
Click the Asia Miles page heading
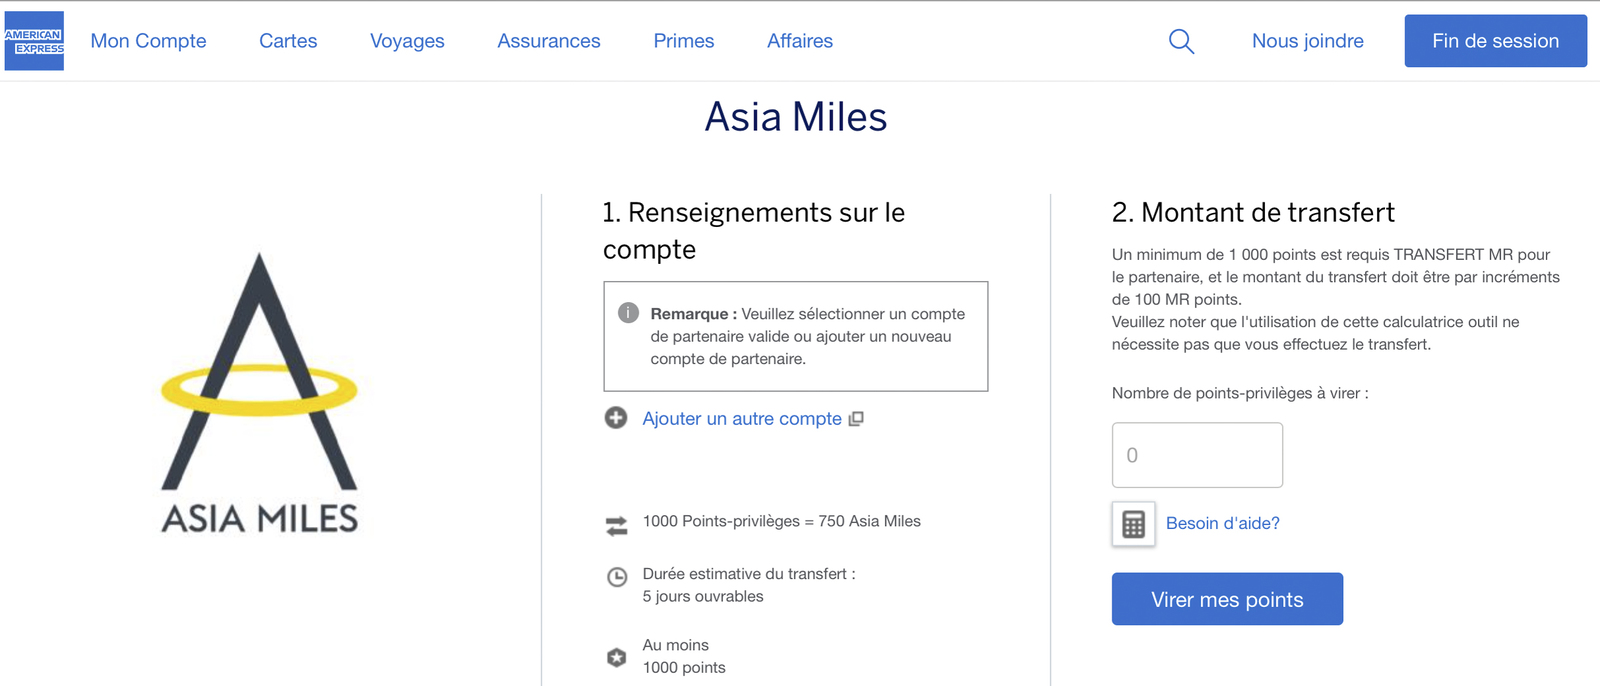[x=796, y=117]
